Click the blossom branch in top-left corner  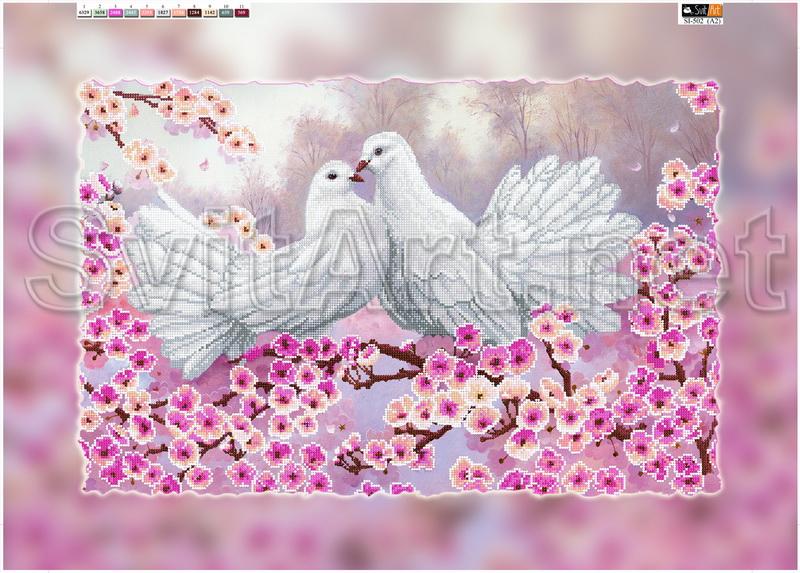tap(160, 110)
